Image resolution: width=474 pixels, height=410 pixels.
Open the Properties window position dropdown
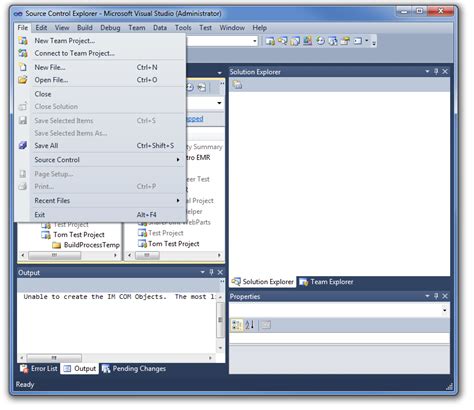[427, 296]
